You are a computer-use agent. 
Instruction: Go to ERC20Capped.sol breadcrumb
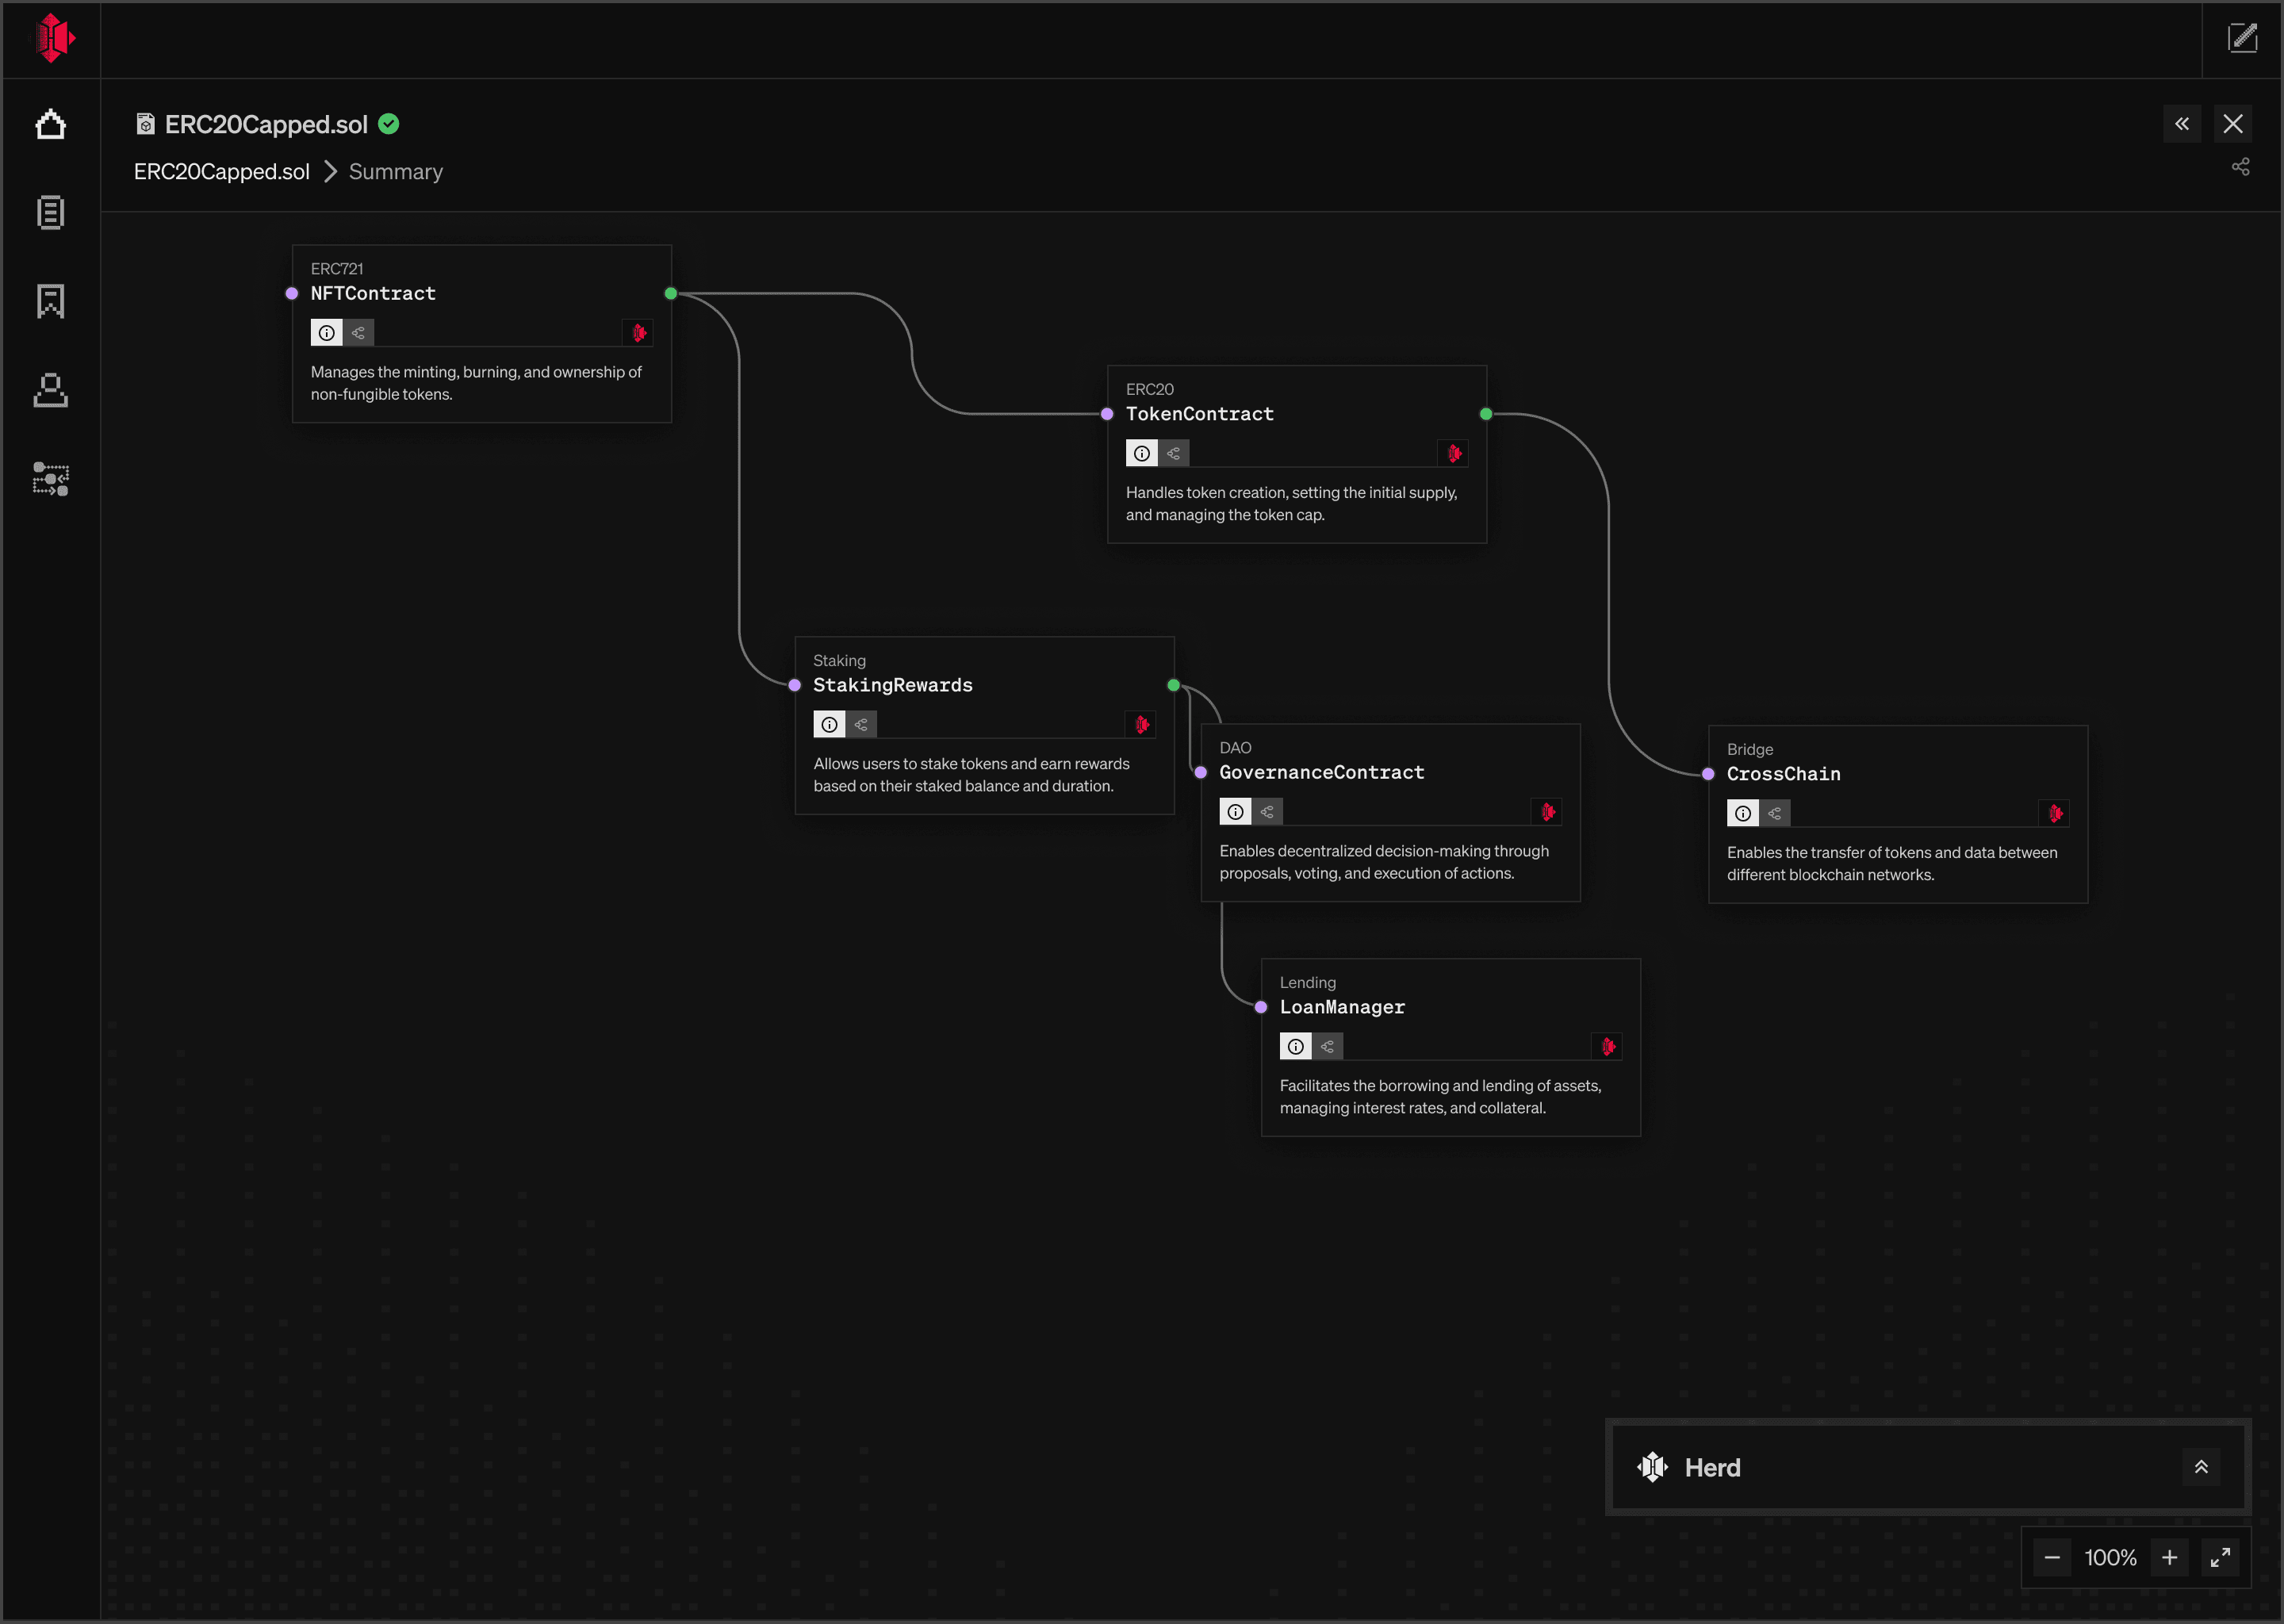coord(222,172)
